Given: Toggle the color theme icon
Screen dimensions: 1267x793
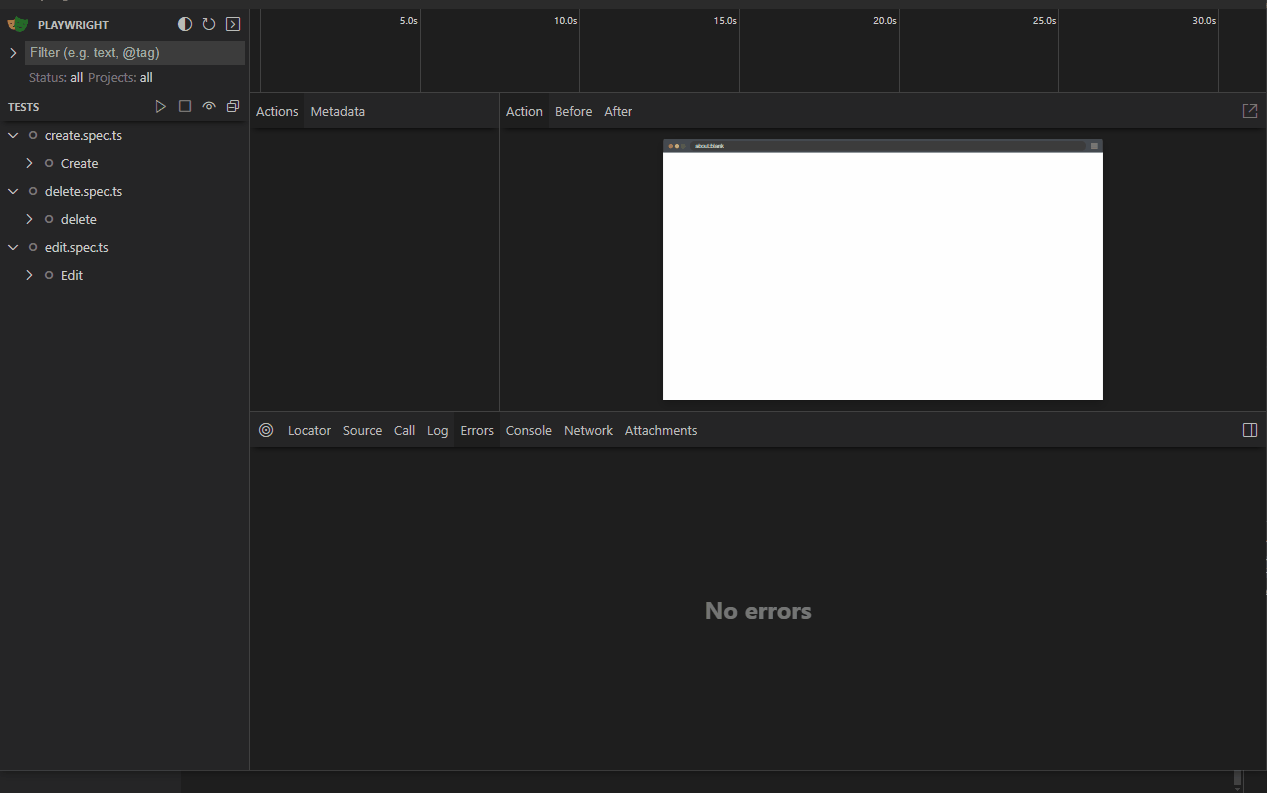Looking at the screenshot, I should click(x=185, y=24).
